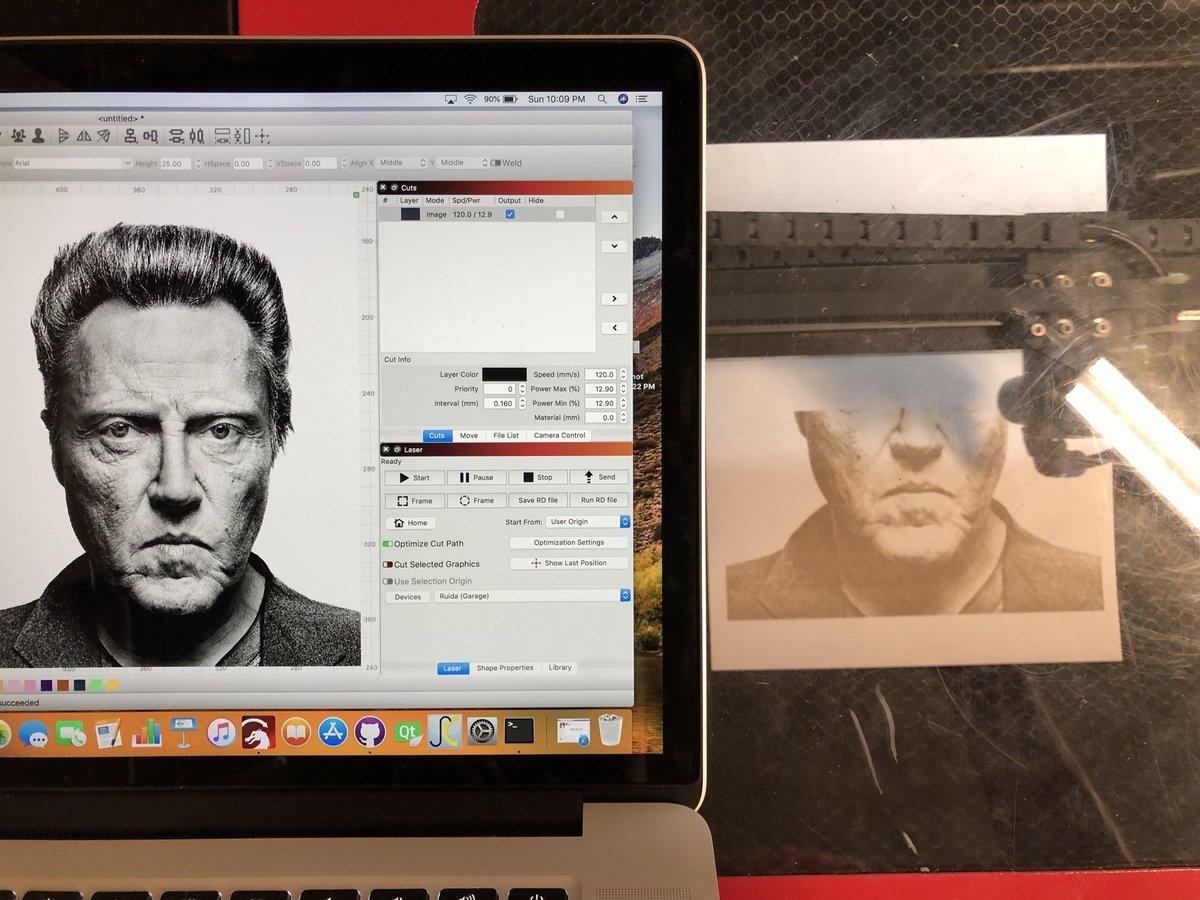This screenshot has height=900, width=1200.
Task: Open the App Store from the Dock
Action: (x=333, y=732)
